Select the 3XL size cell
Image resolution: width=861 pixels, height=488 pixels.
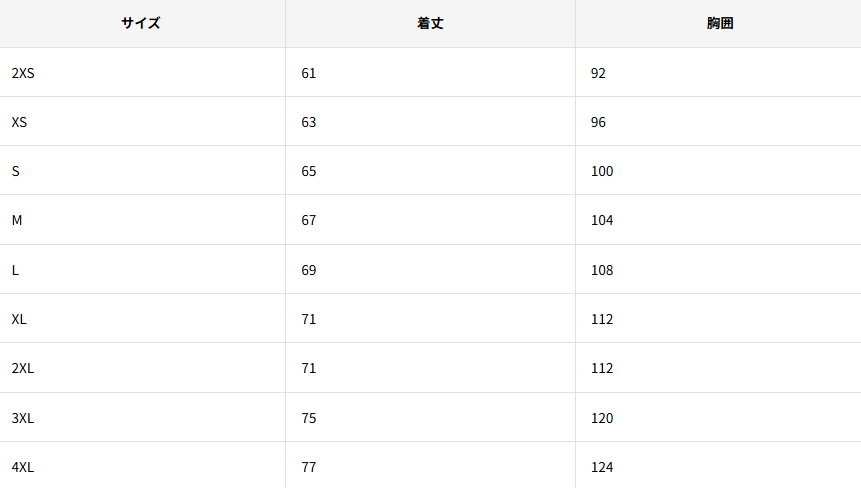23,418
